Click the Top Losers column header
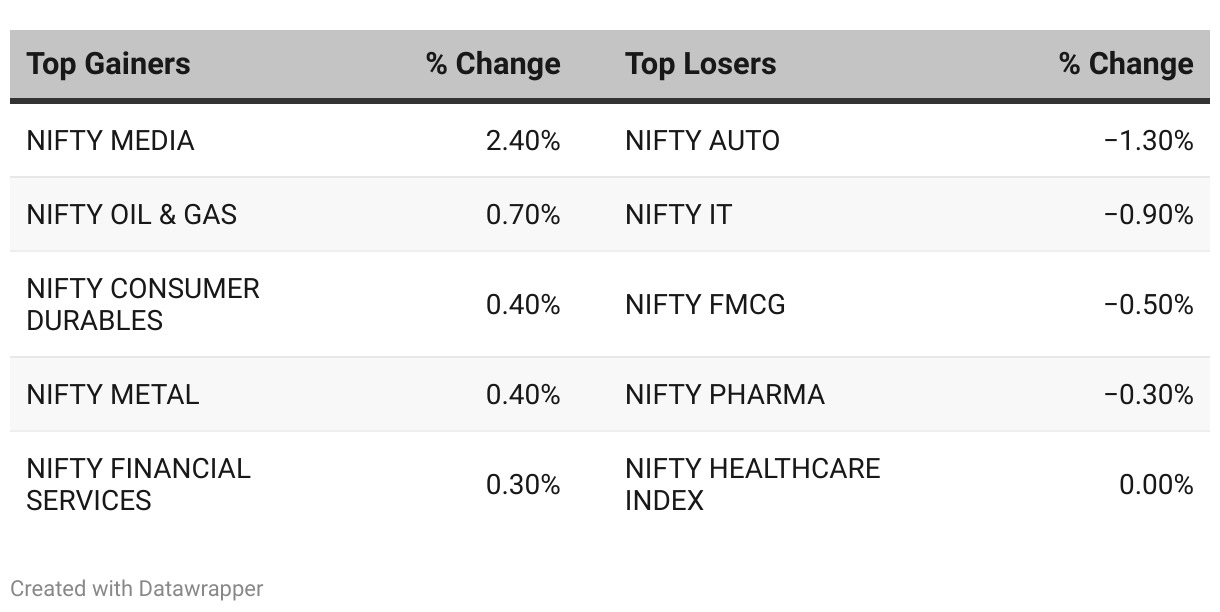The height and width of the screenshot is (612, 1220). pyautogui.click(x=700, y=64)
